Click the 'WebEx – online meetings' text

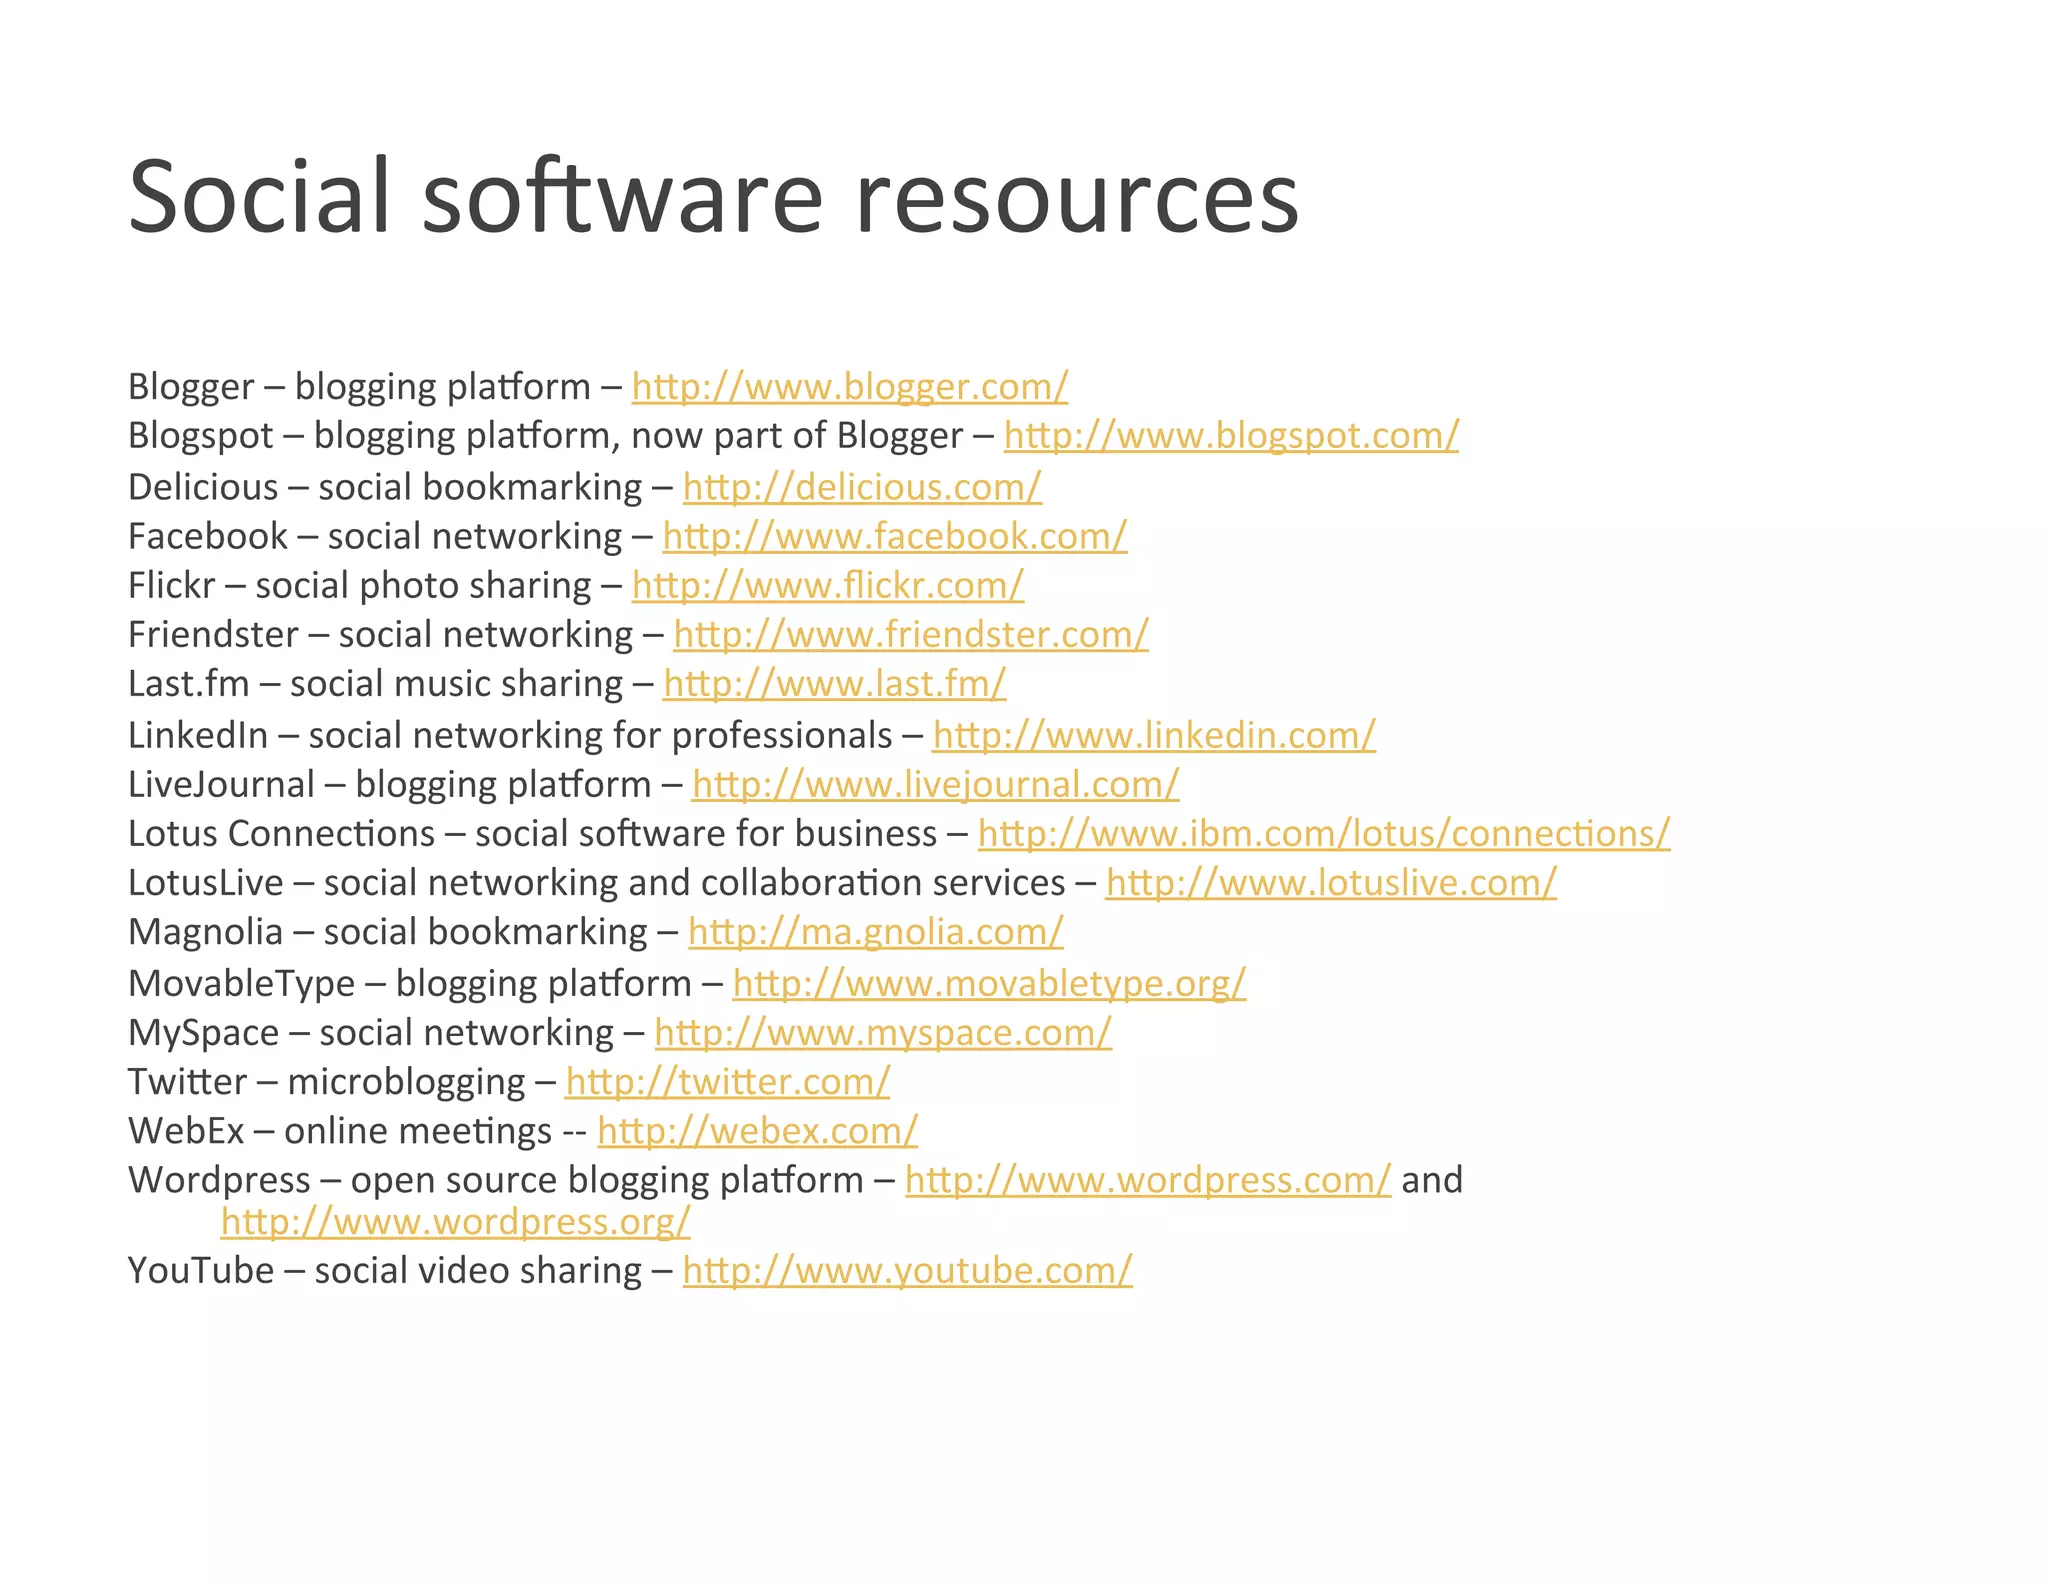pos(340,1131)
